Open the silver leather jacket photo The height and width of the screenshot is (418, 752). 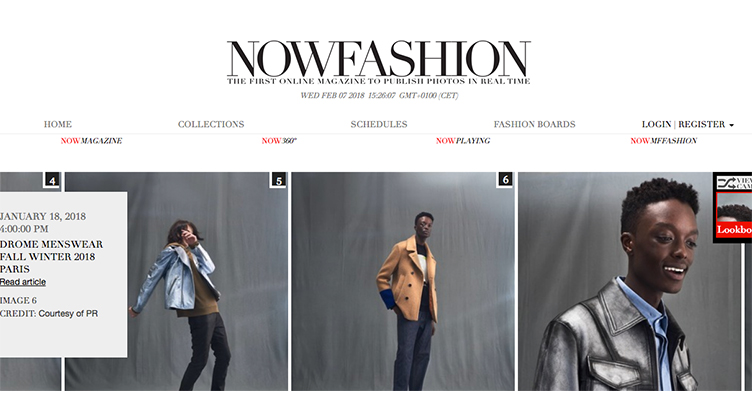(x=629, y=281)
